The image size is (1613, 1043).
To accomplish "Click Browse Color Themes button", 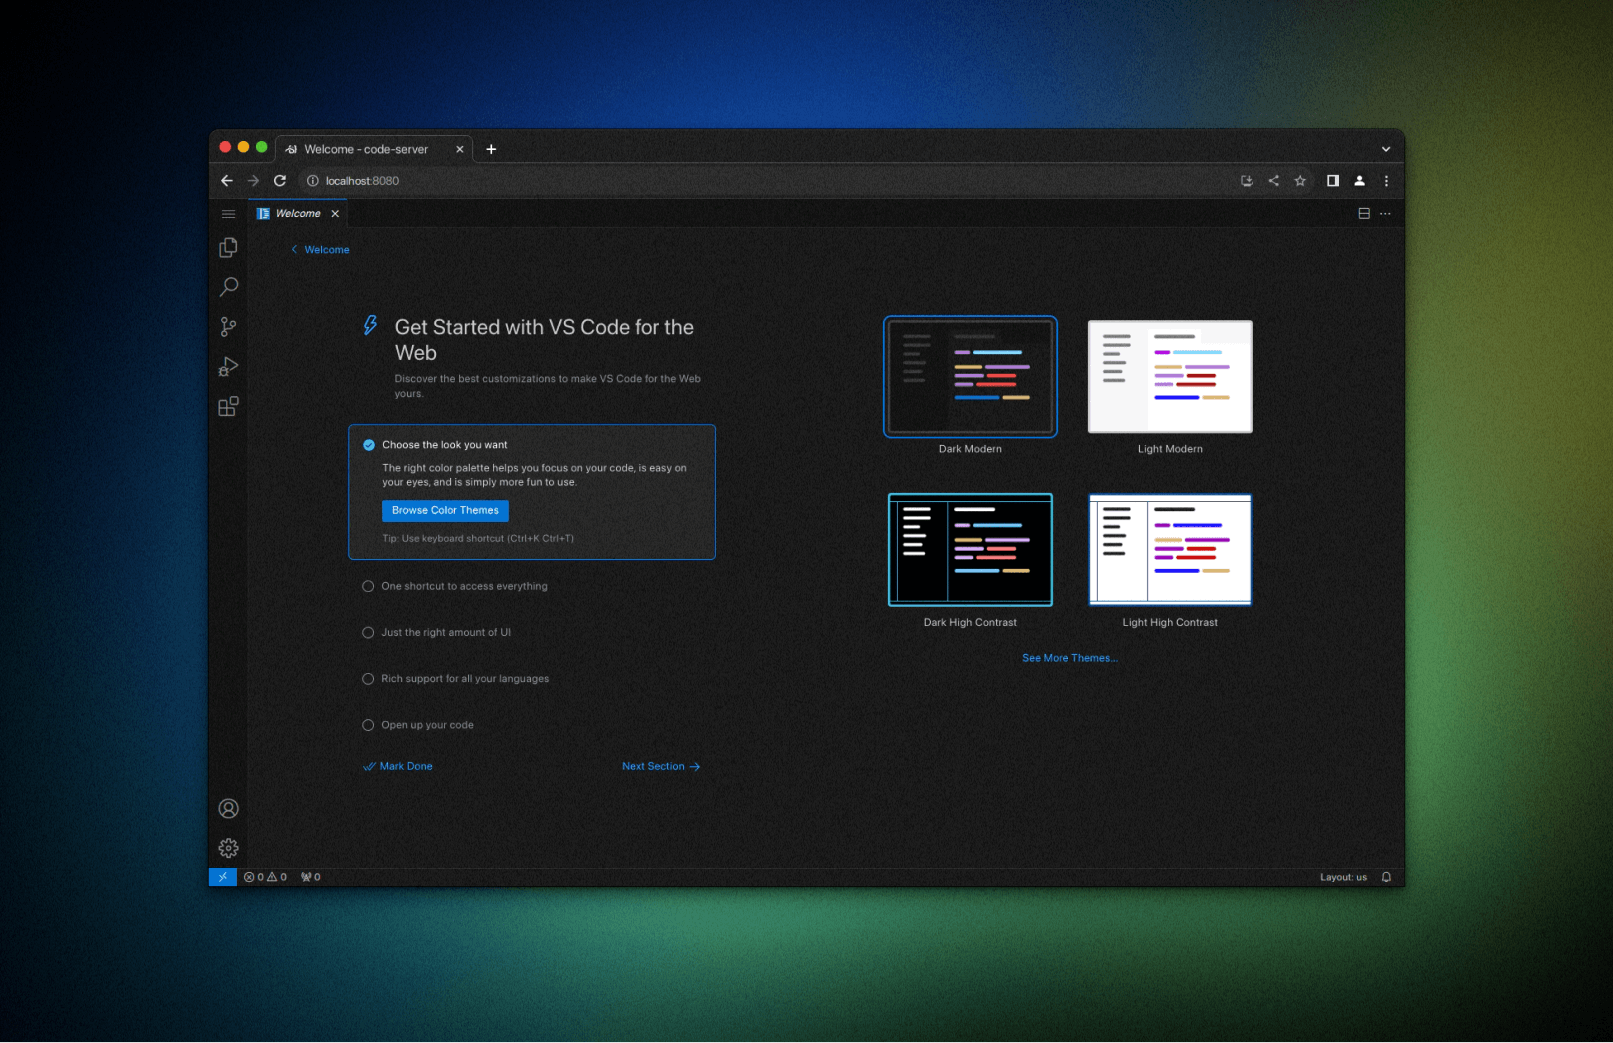I will coord(445,510).
